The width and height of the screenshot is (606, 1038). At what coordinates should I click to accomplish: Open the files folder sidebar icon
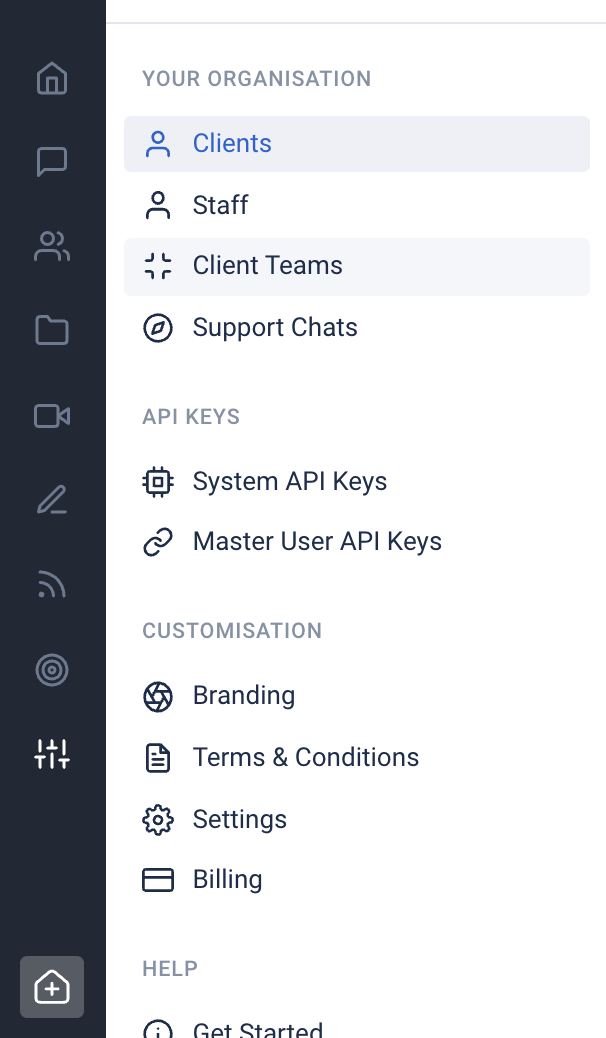point(52,331)
